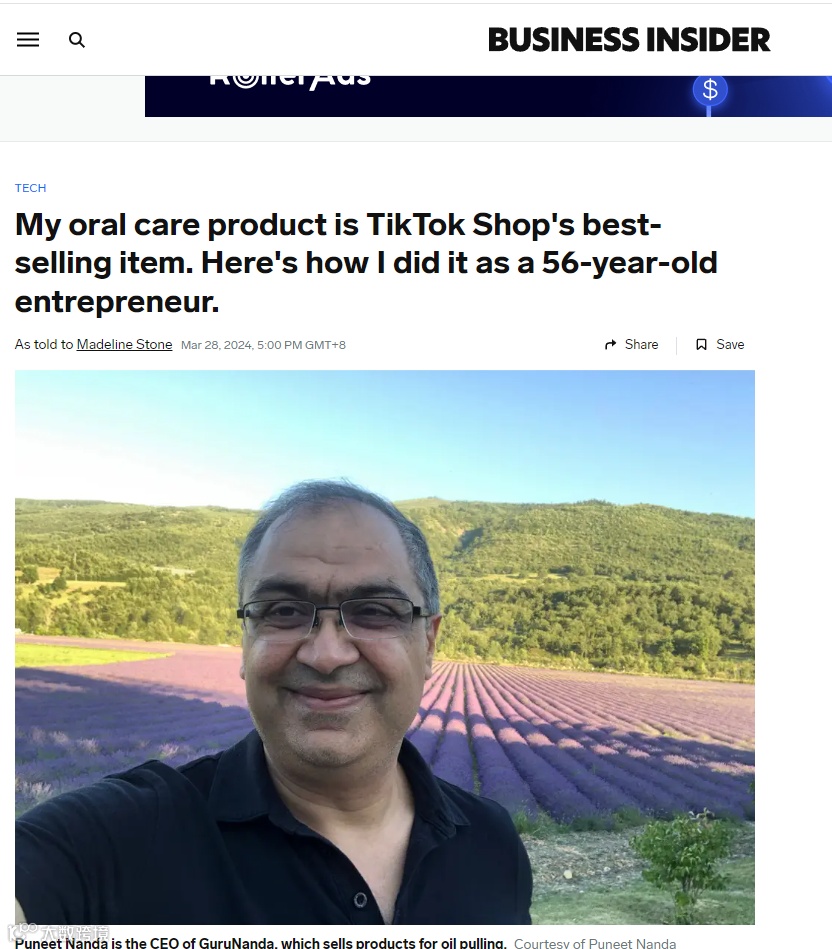This screenshot has width=832, height=949.
Task: Click the article date Mar 28, 2024
Action: coord(263,345)
